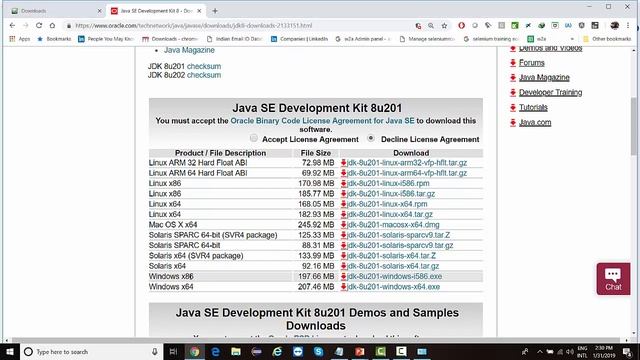640x360 pixels.
Task: Select Accept License Agreement
Action: tap(254, 138)
